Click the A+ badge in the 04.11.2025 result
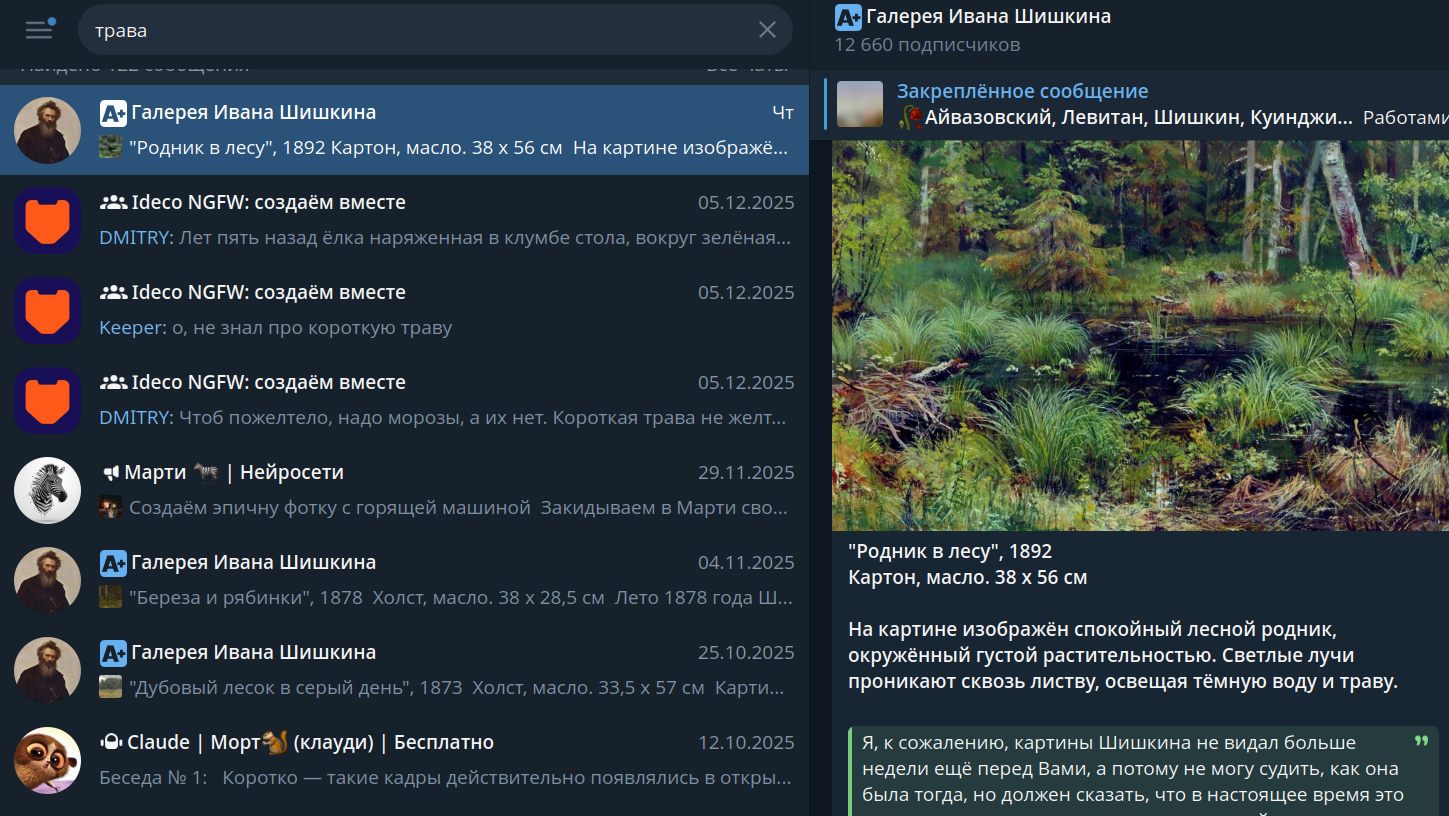Screen dimensions: 1449x816 113,563
